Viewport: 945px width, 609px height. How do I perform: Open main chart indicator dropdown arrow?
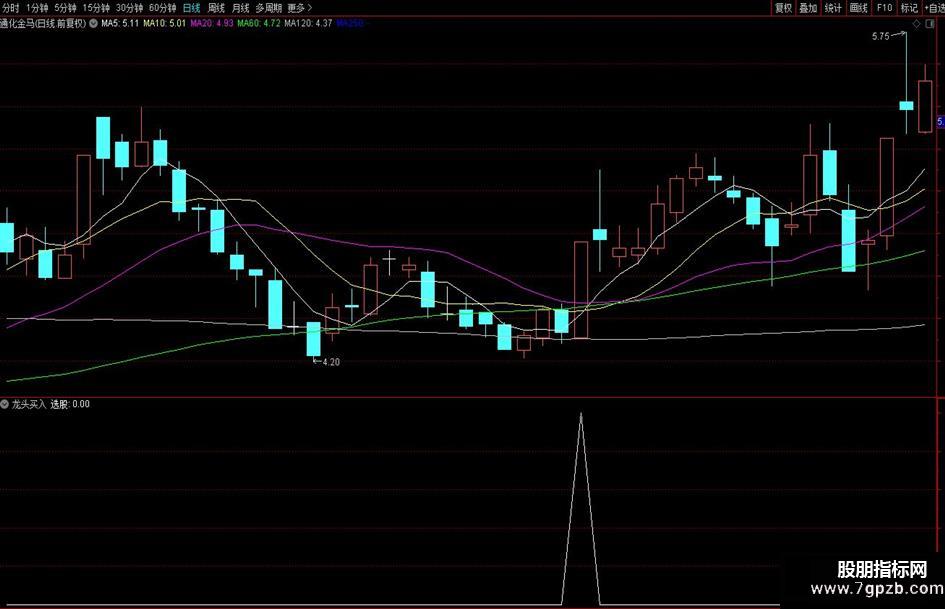pos(93,24)
